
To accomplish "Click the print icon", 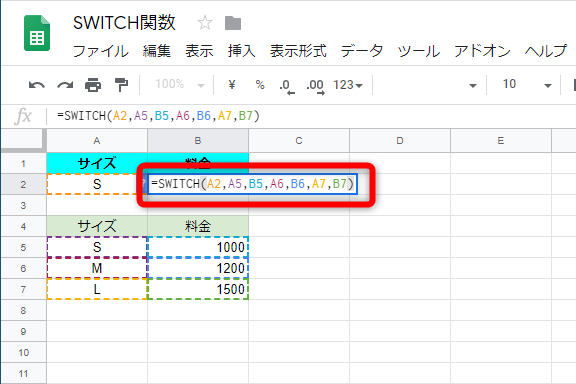I will 93,85.
